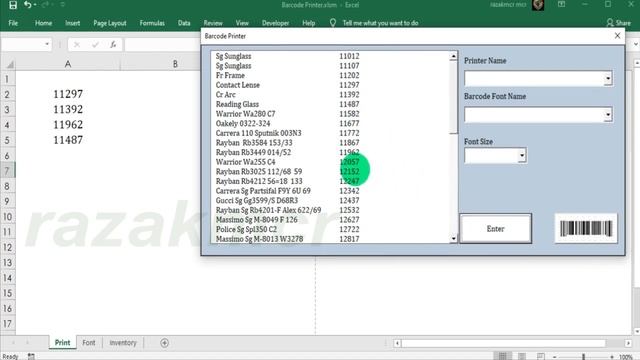Select Rayban Rb3584 153/33 row

click(331, 142)
